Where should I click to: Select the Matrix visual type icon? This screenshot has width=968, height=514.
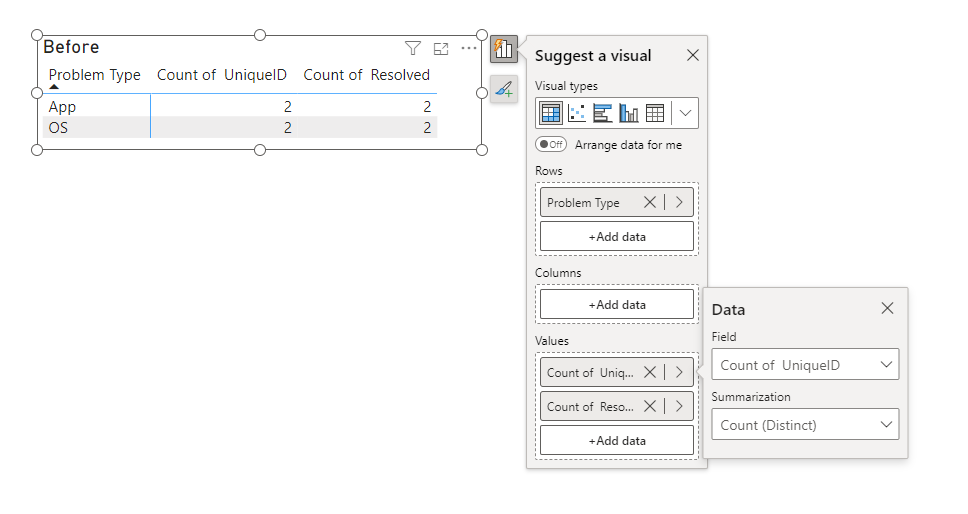(x=550, y=113)
